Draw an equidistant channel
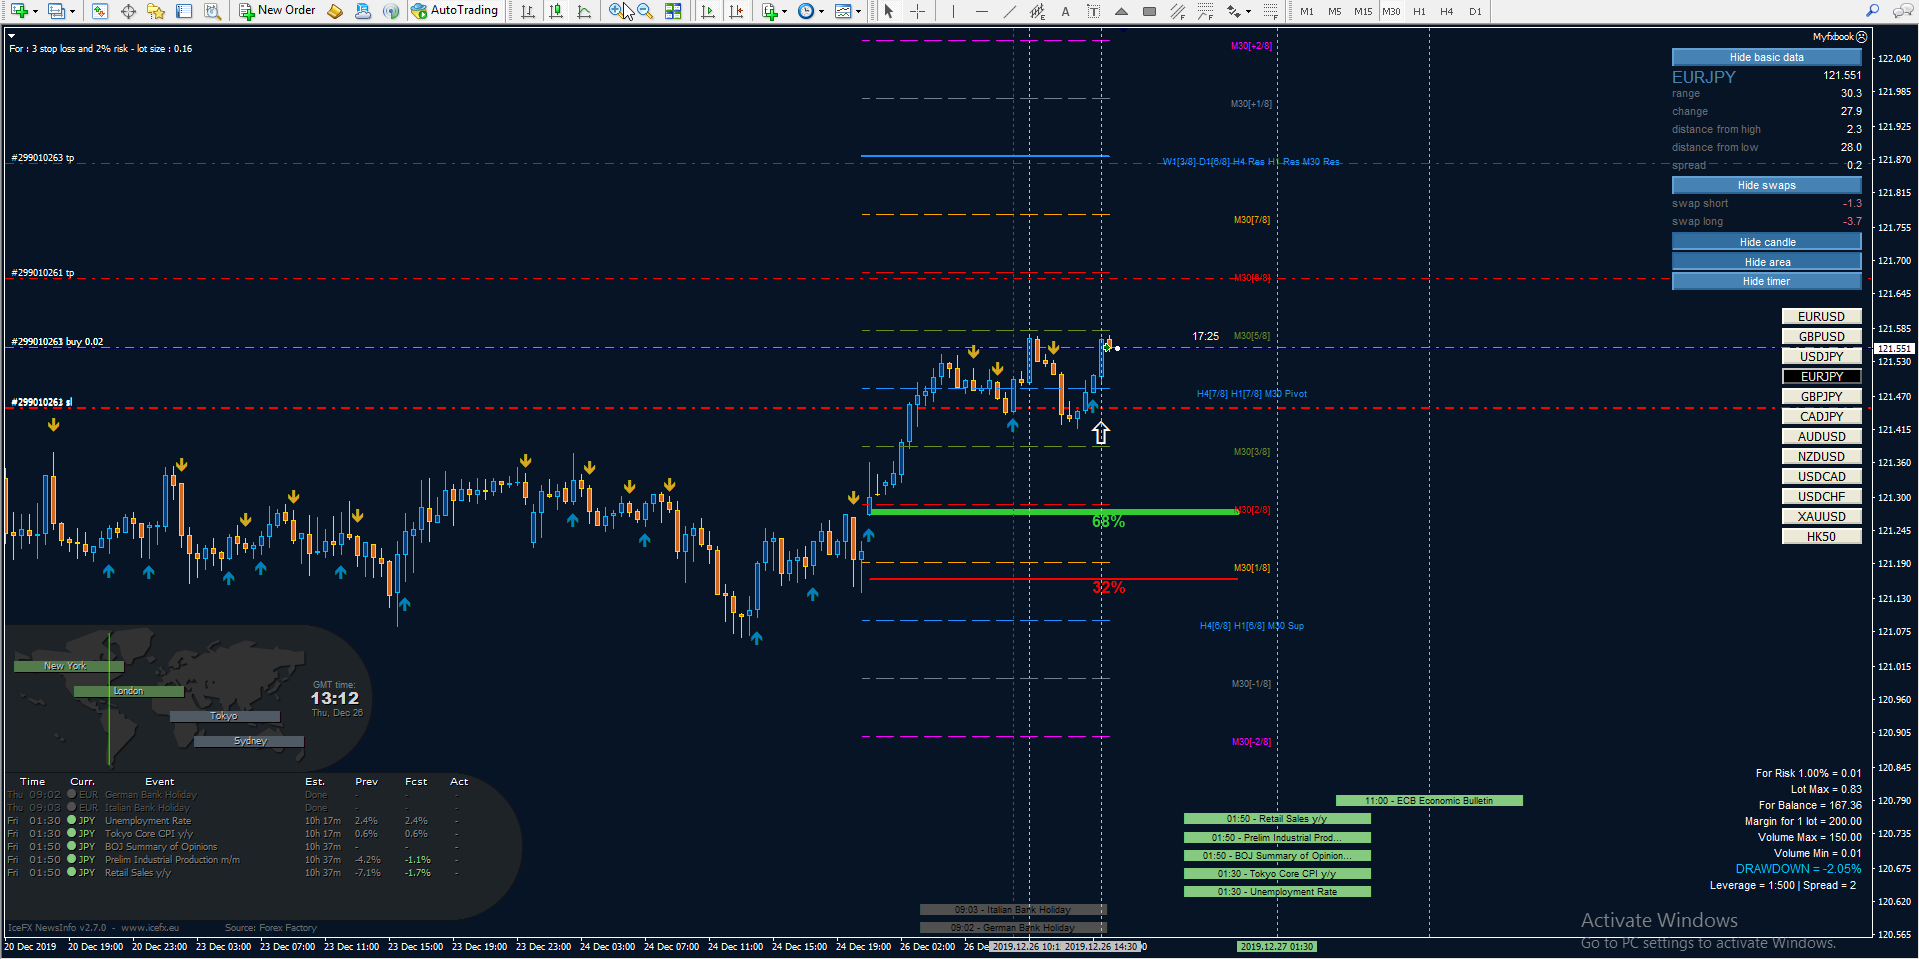 tap(1037, 11)
